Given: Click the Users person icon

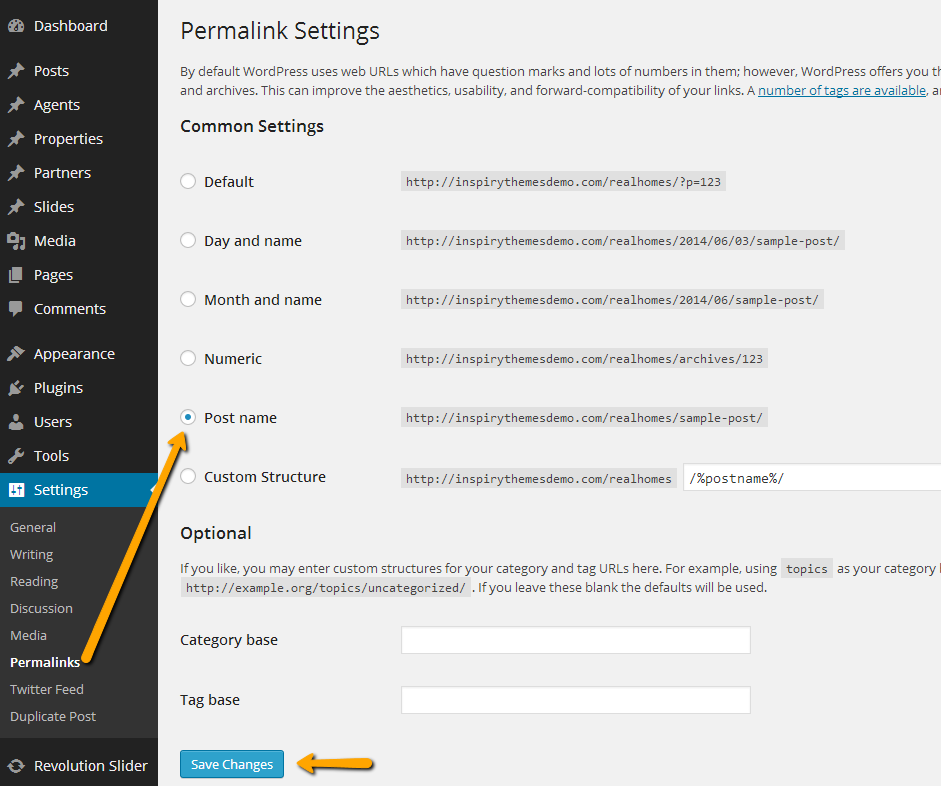Looking at the screenshot, I should pos(16,422).
